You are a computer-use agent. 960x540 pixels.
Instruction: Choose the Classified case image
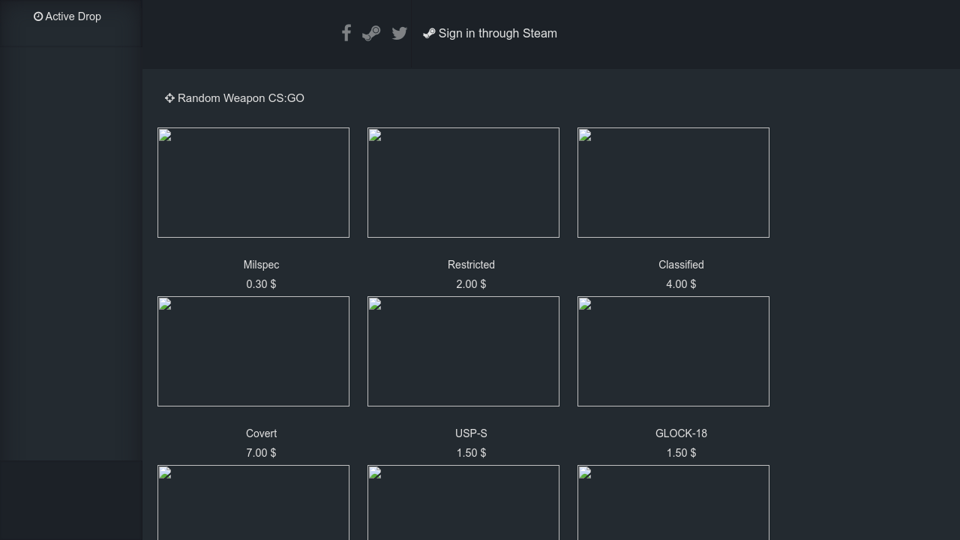[673, 182]
